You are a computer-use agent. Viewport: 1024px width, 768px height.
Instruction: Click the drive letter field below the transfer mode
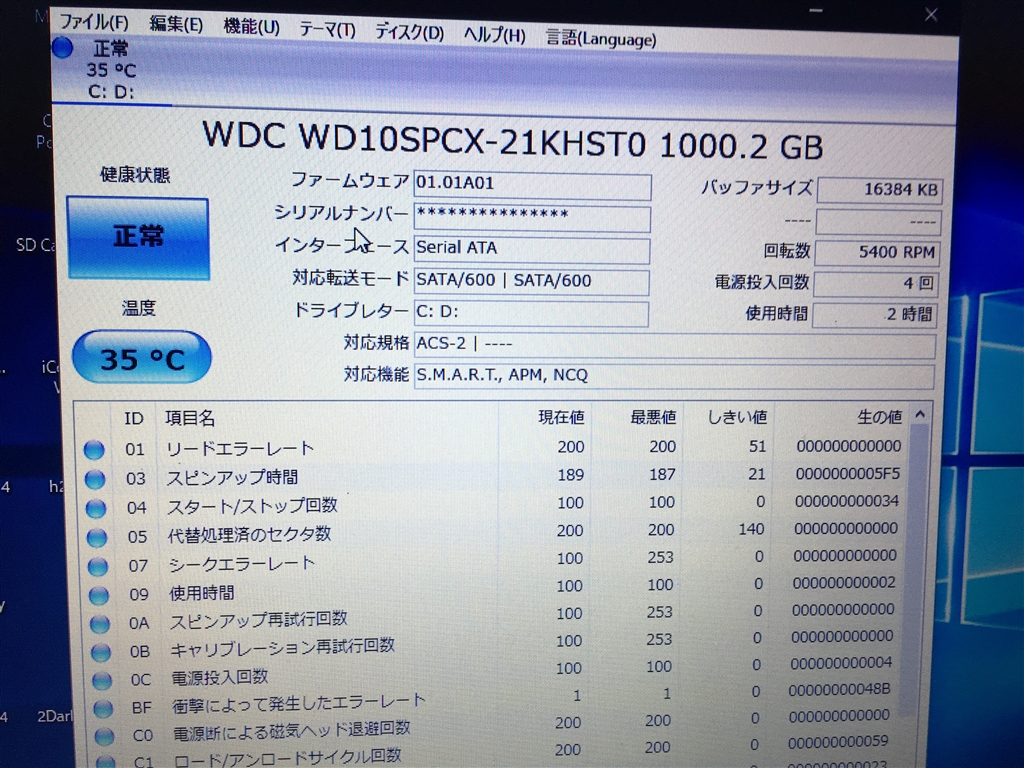click(531, 313)
